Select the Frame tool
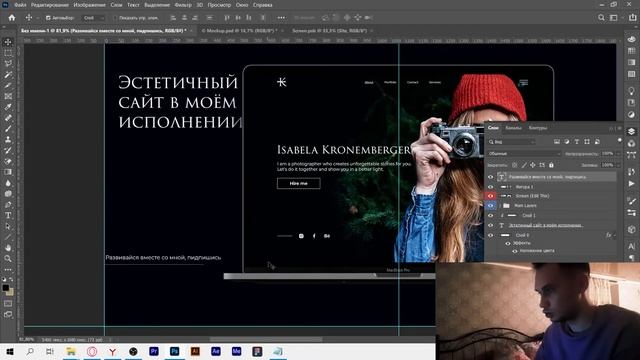Screen dimensions: 640x360 click(8, 96)
